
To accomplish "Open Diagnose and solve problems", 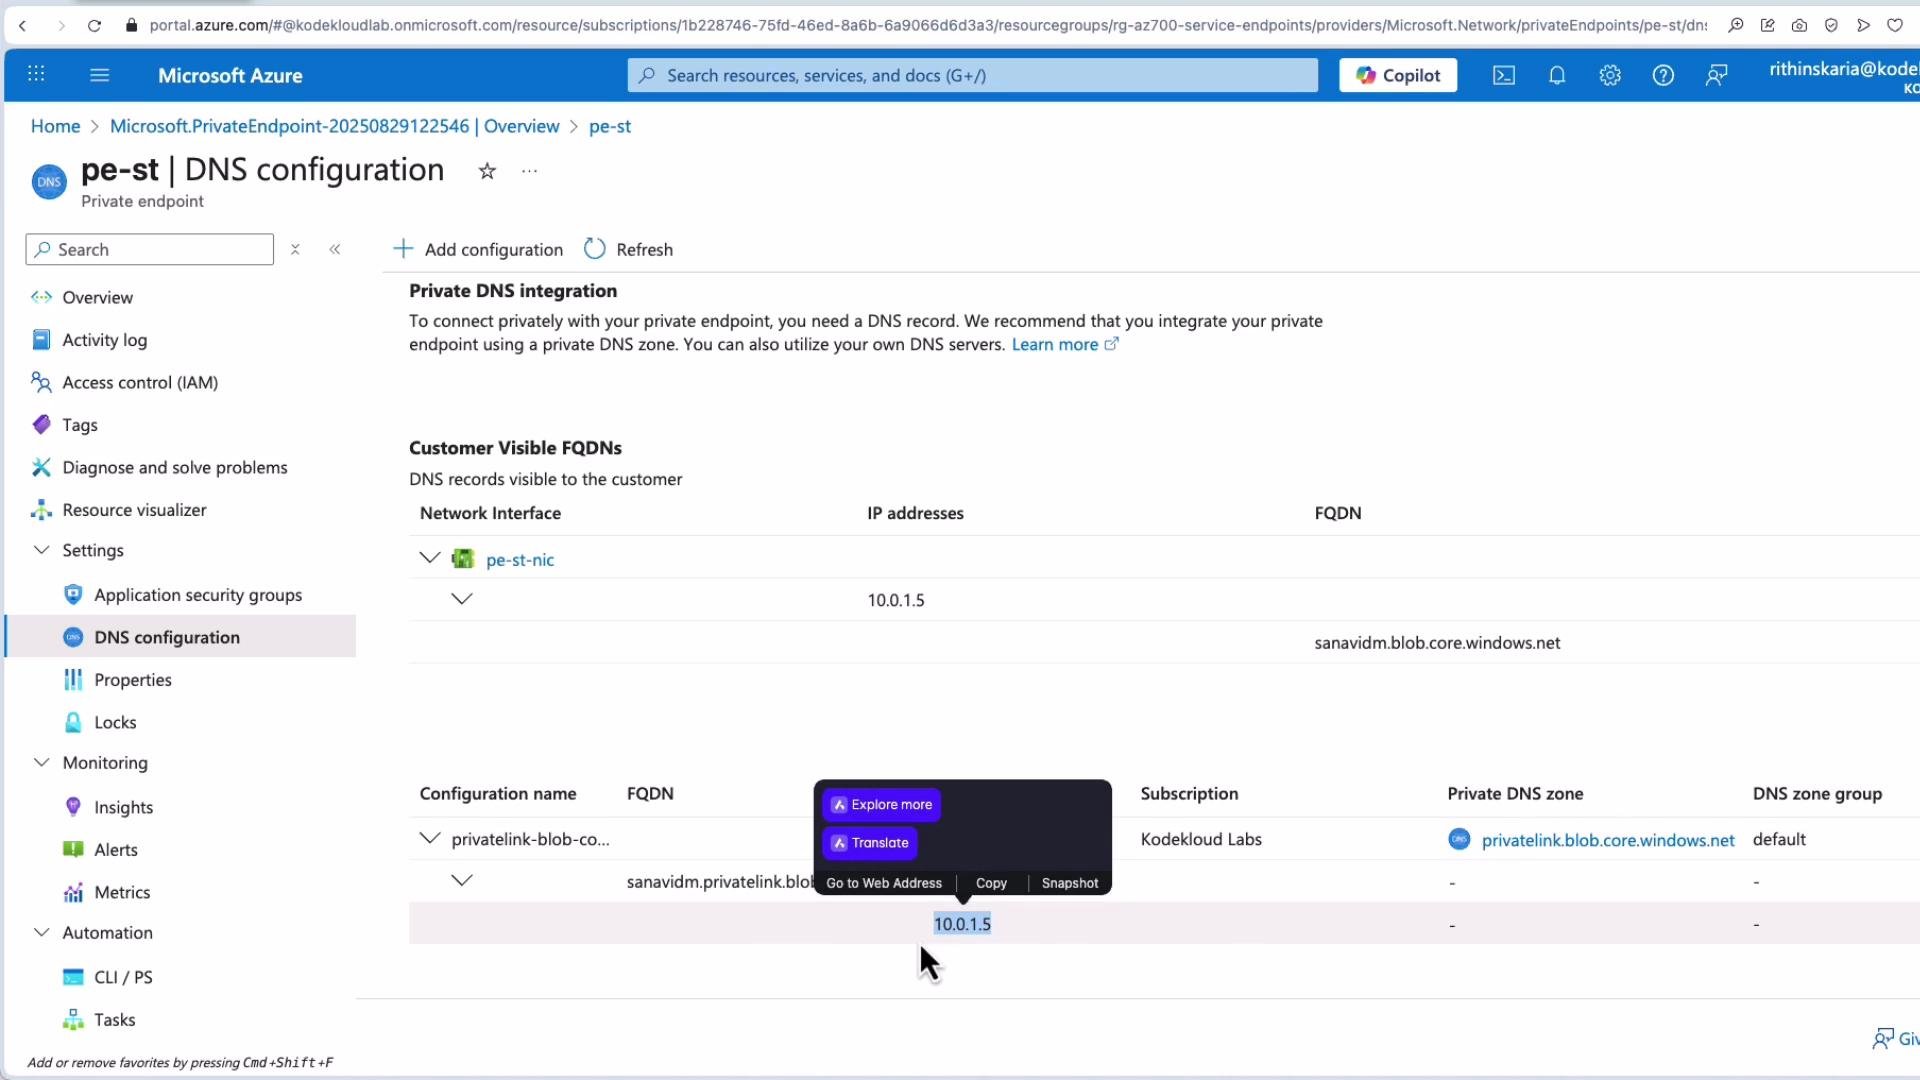I will click(x=174, y=467).
